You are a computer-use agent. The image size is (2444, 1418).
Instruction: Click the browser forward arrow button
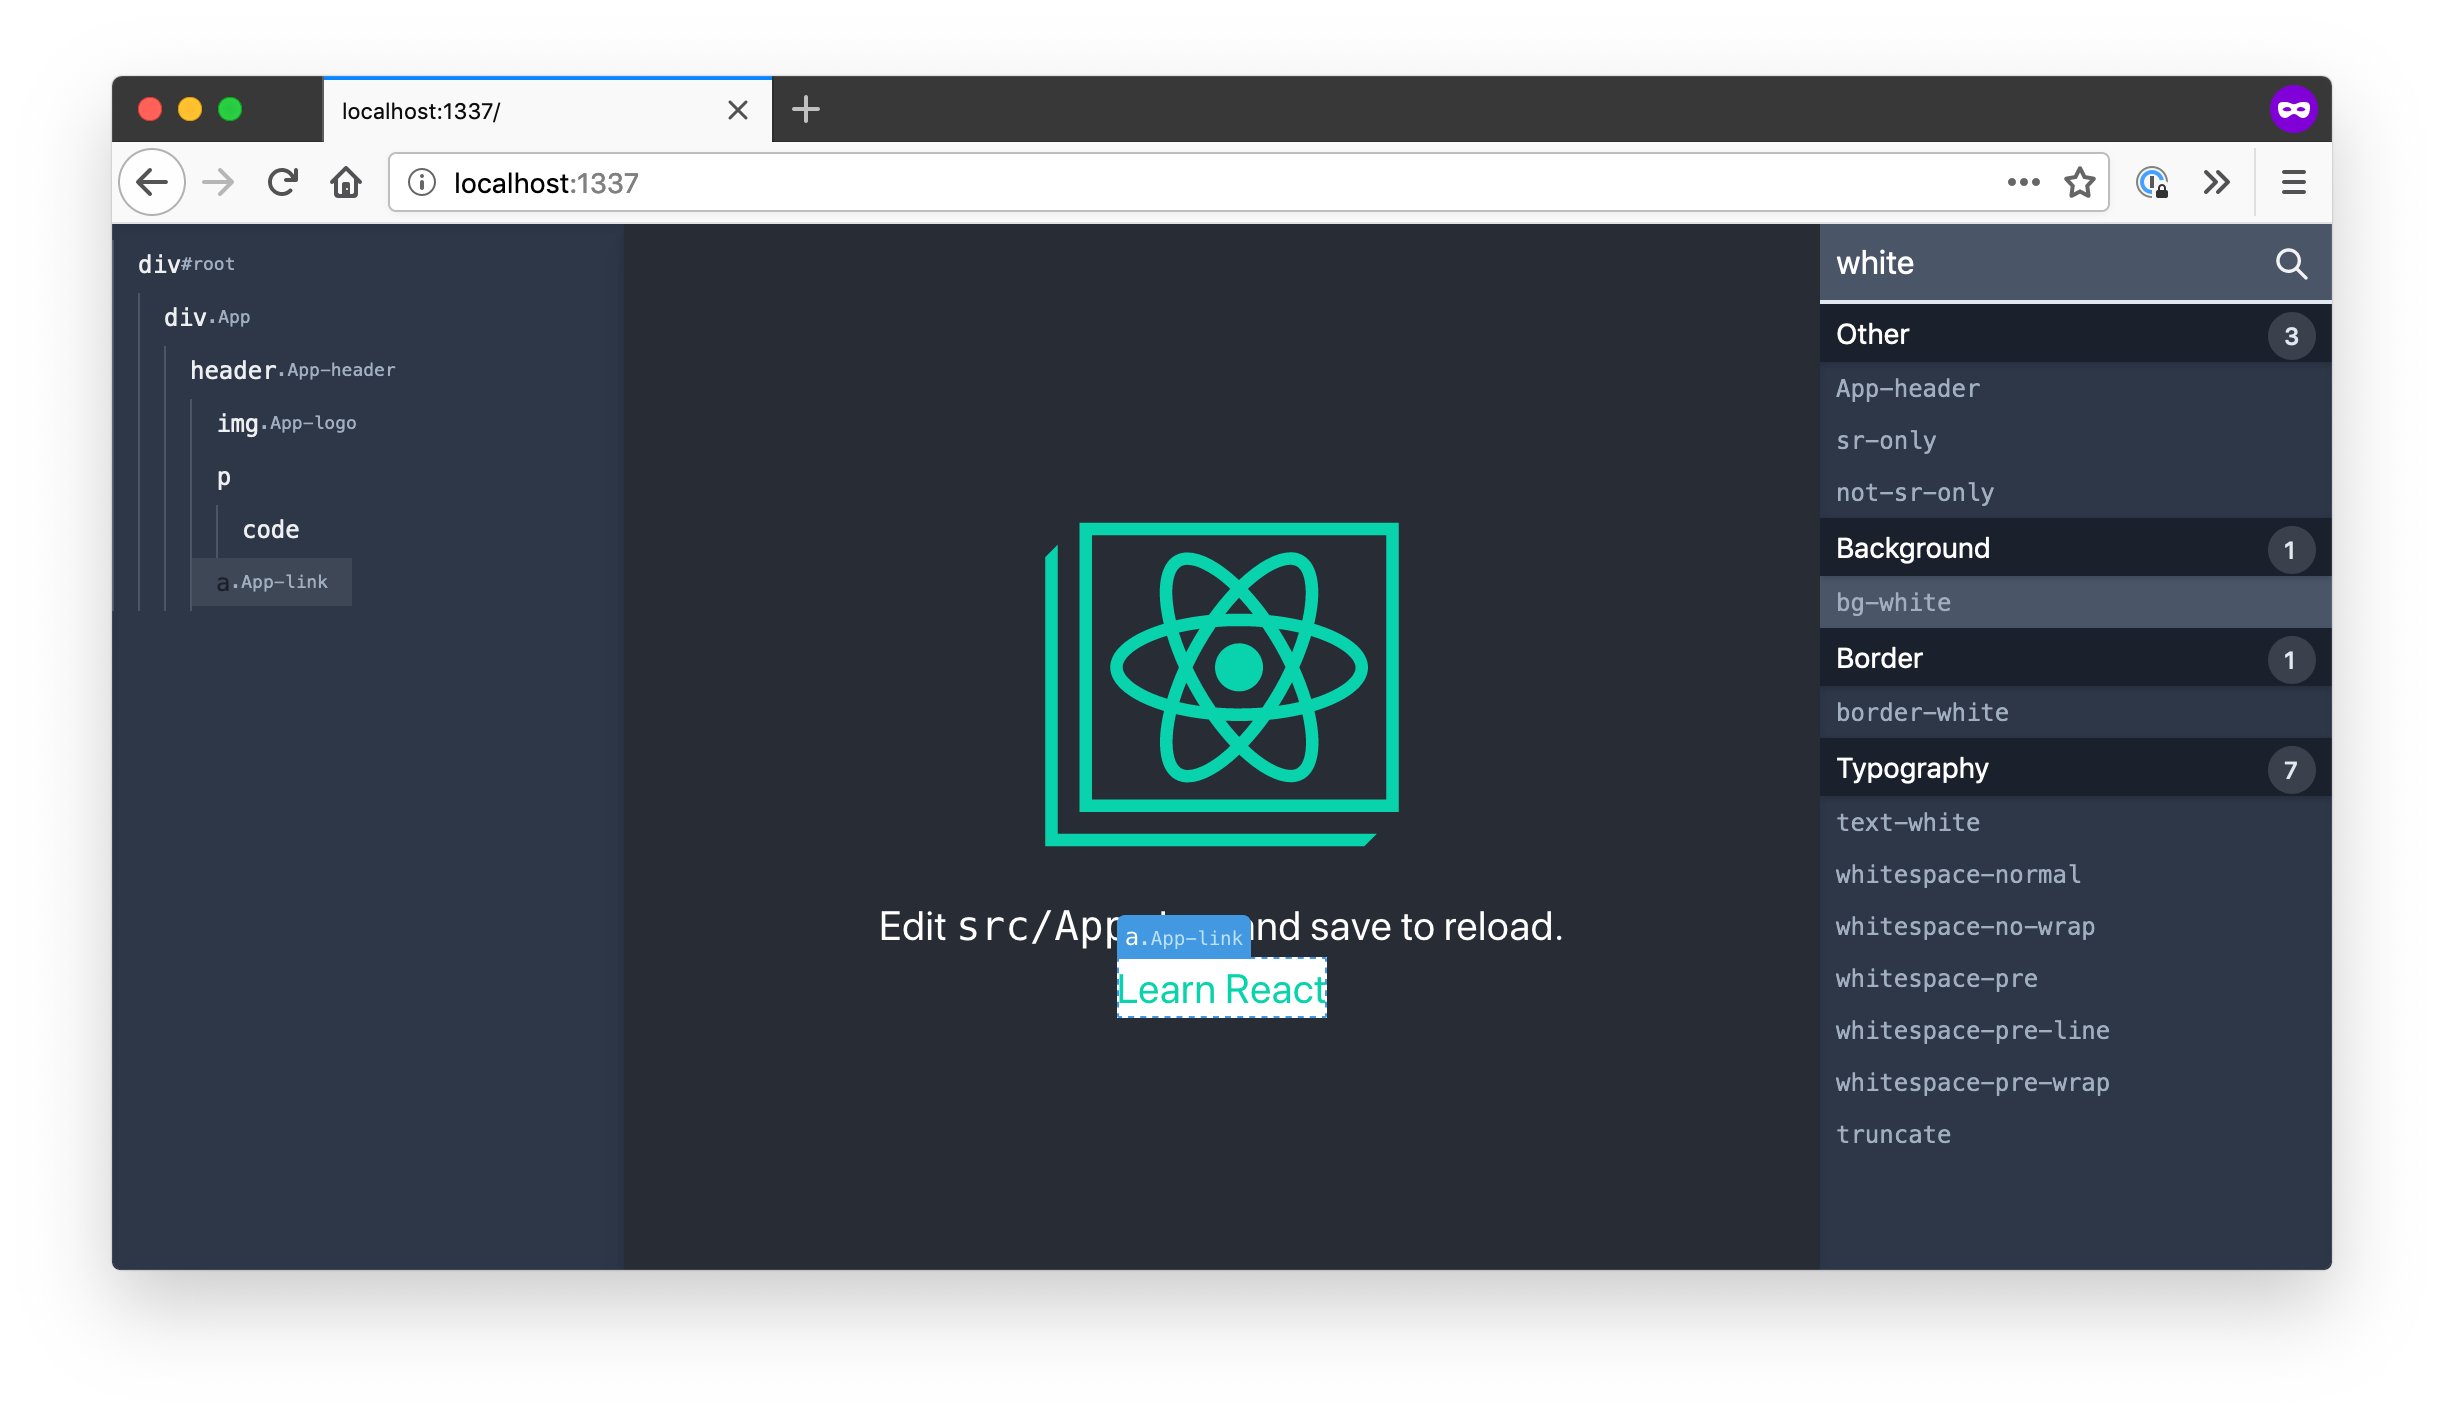pos(218,182)
